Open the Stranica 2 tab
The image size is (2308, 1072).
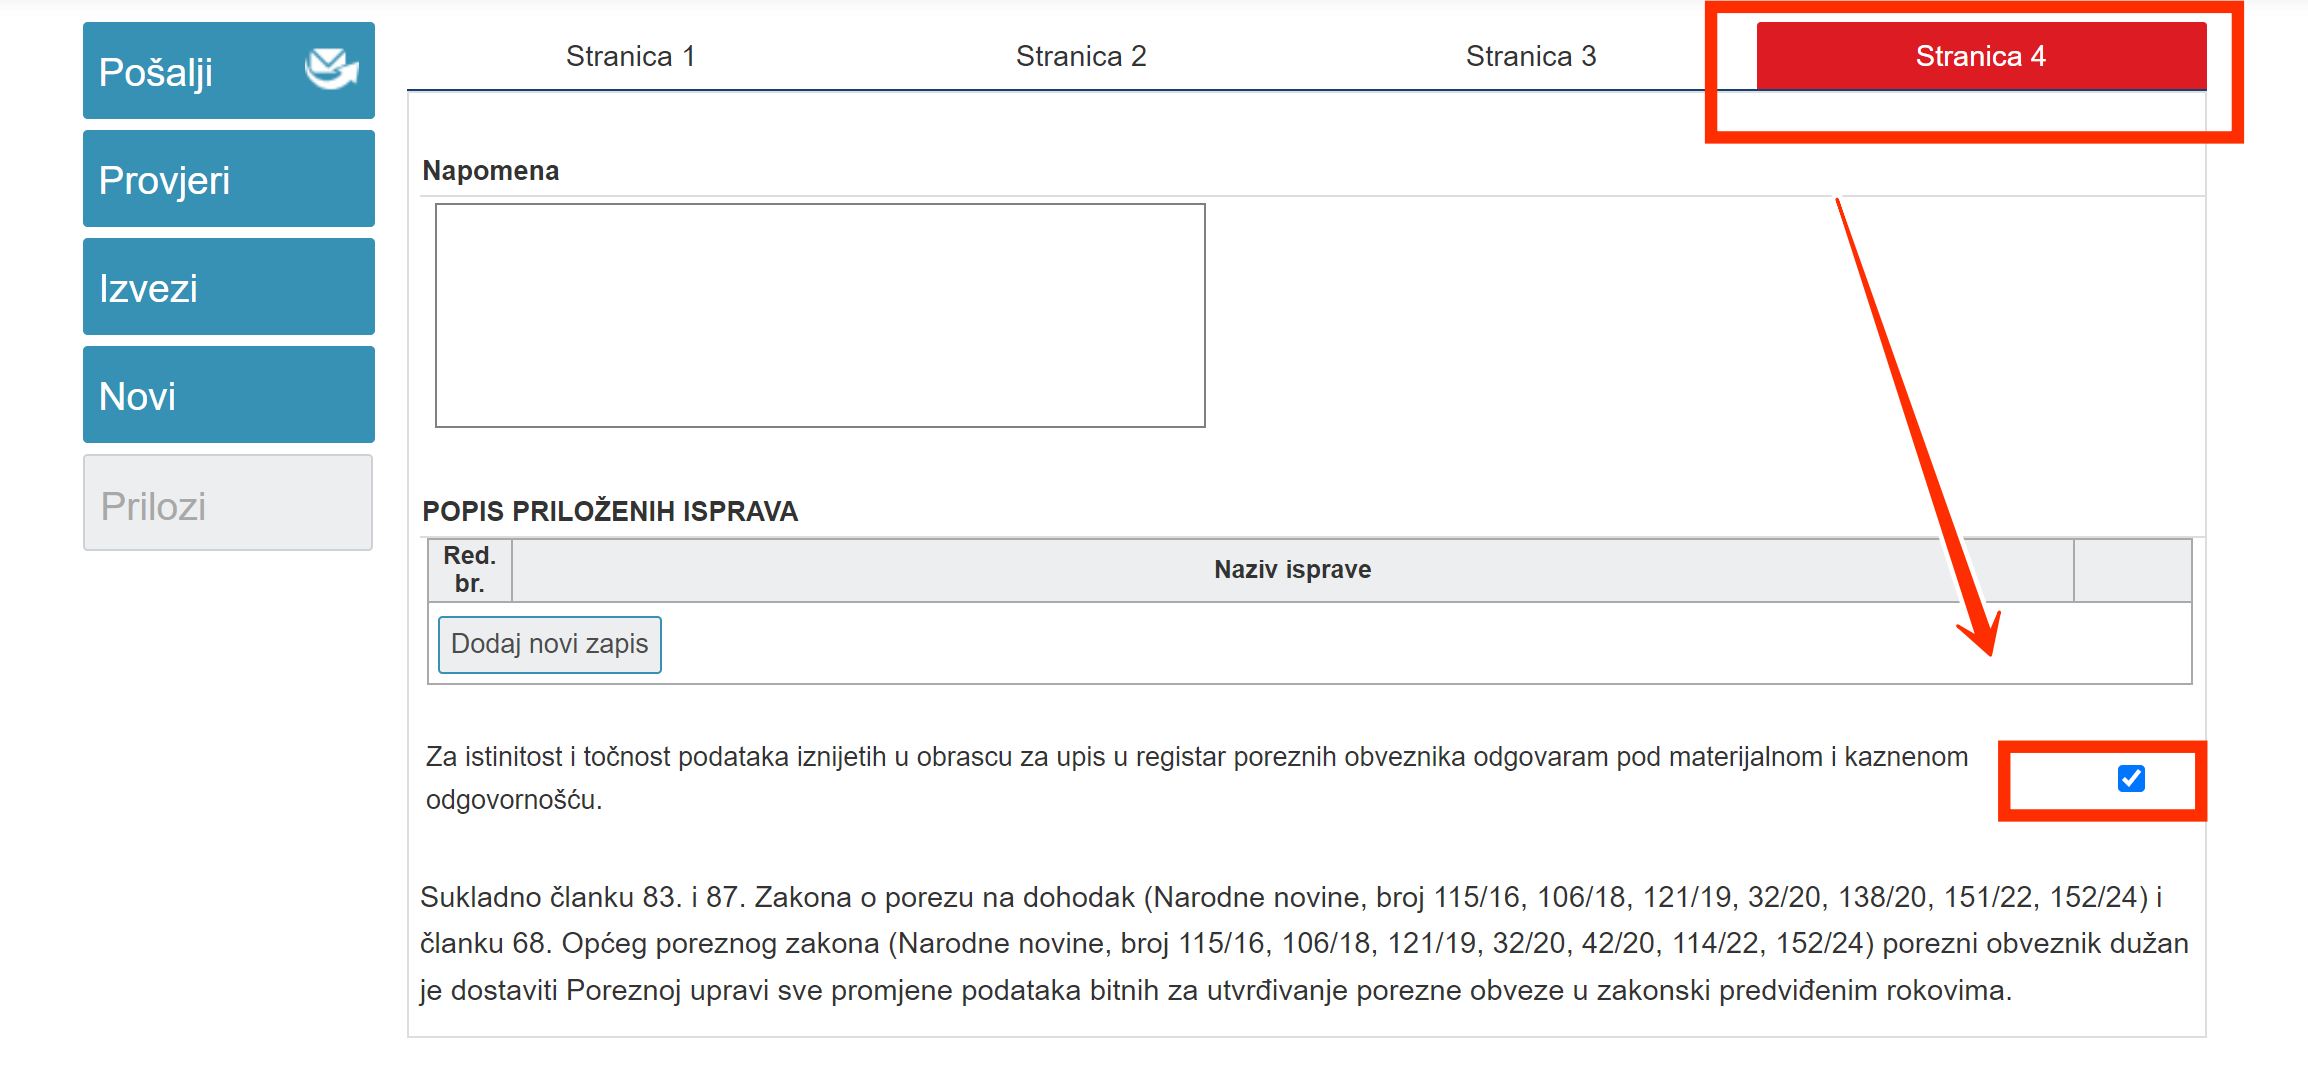click(x=1081, y=56)
